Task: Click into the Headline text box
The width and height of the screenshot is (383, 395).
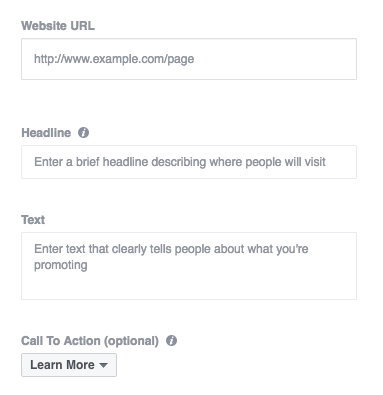Action: tap(189, 162)
